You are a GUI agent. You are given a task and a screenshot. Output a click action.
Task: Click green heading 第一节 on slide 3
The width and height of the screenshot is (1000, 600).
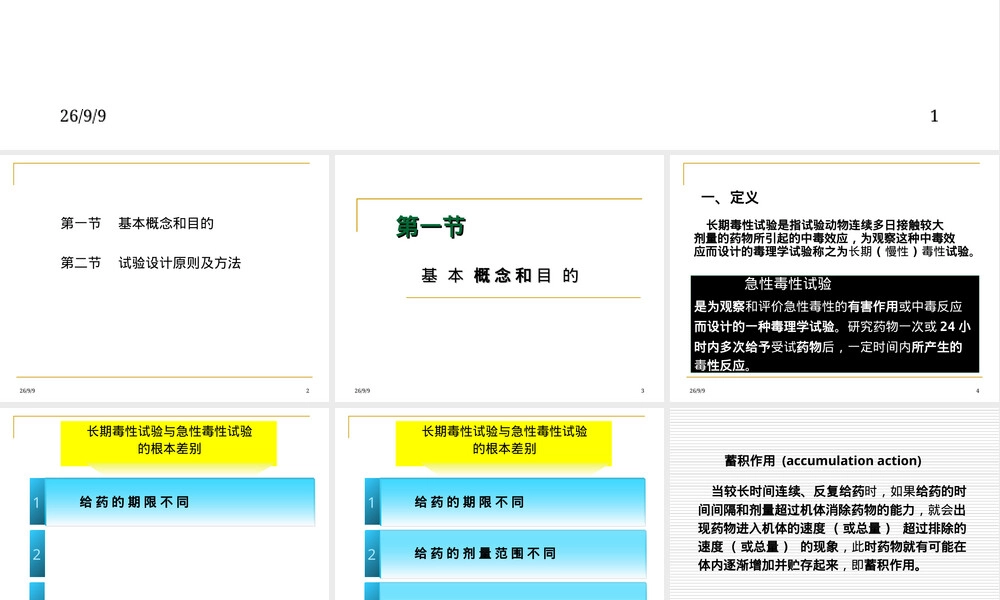click(431, 227)
